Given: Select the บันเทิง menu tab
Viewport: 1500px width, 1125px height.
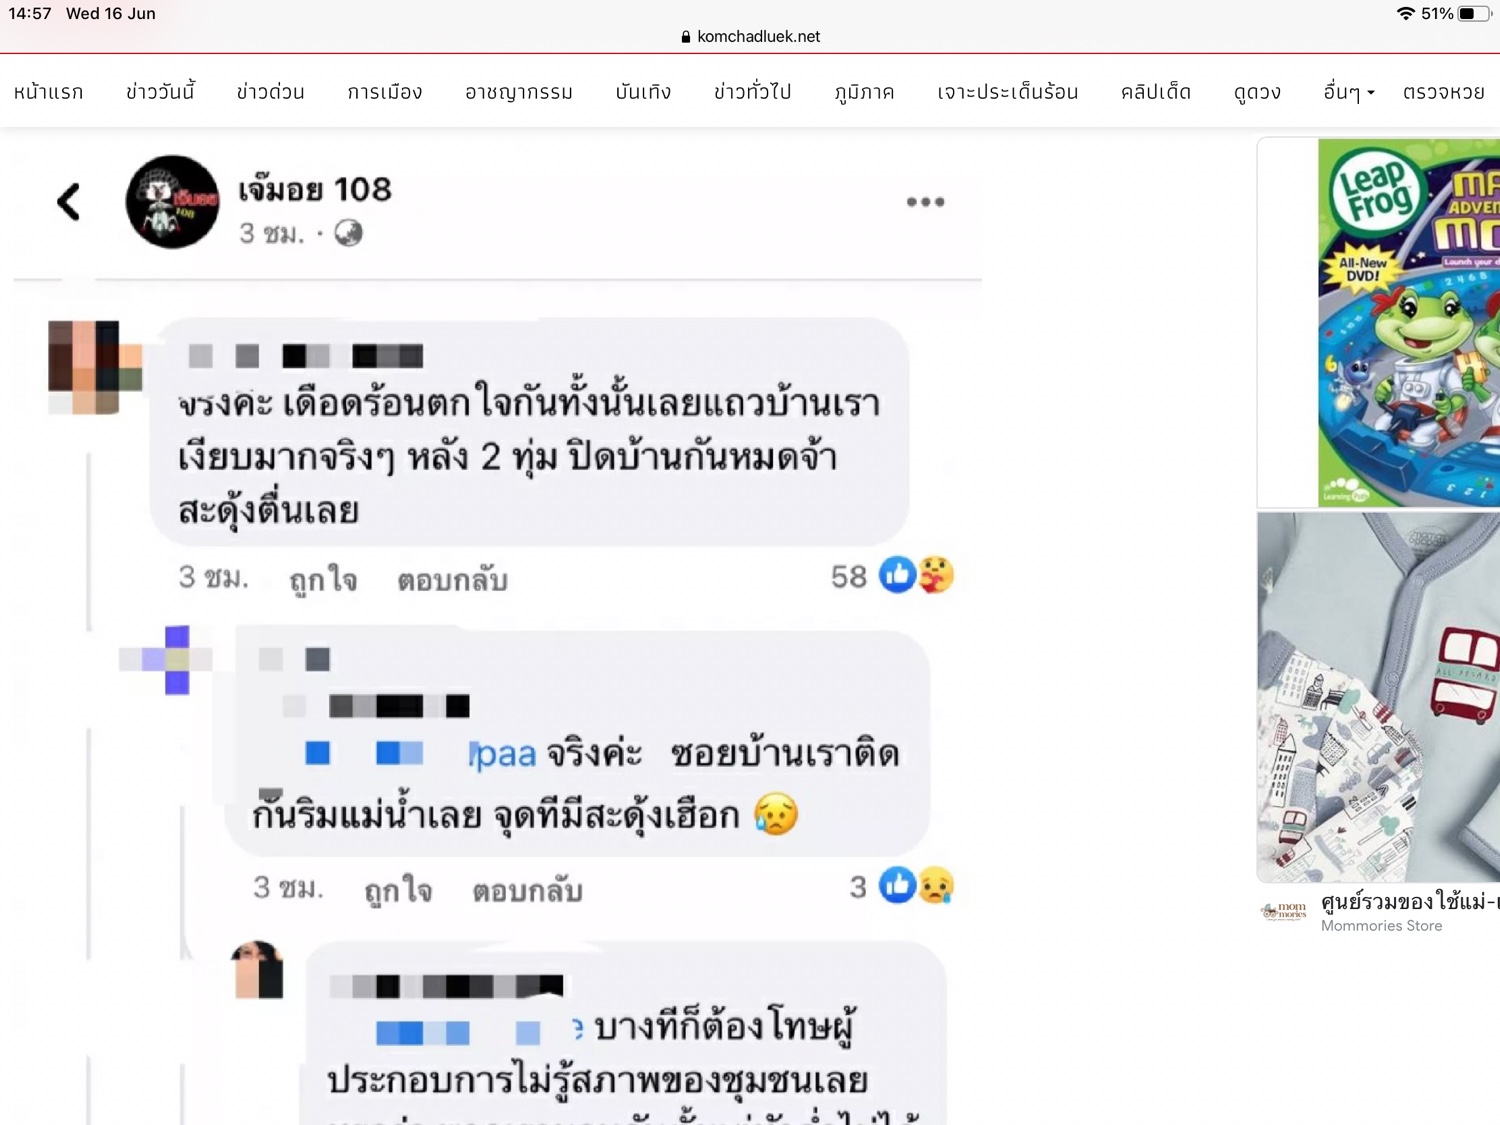Looking at the screenshot, I should point(643,92).
